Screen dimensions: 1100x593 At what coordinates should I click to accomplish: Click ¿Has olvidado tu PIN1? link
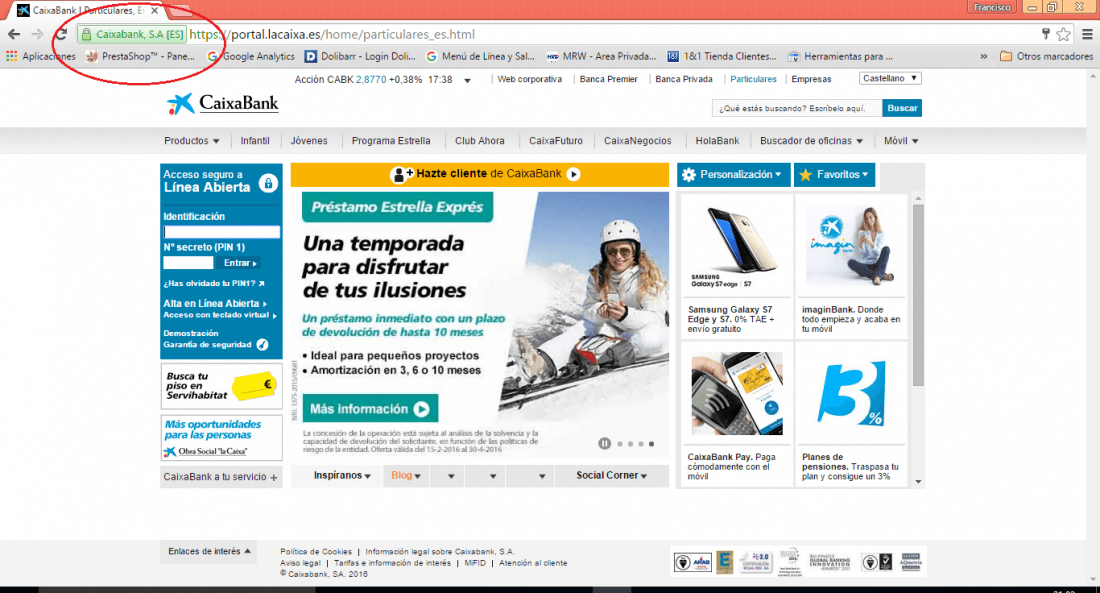pos(214,284)
